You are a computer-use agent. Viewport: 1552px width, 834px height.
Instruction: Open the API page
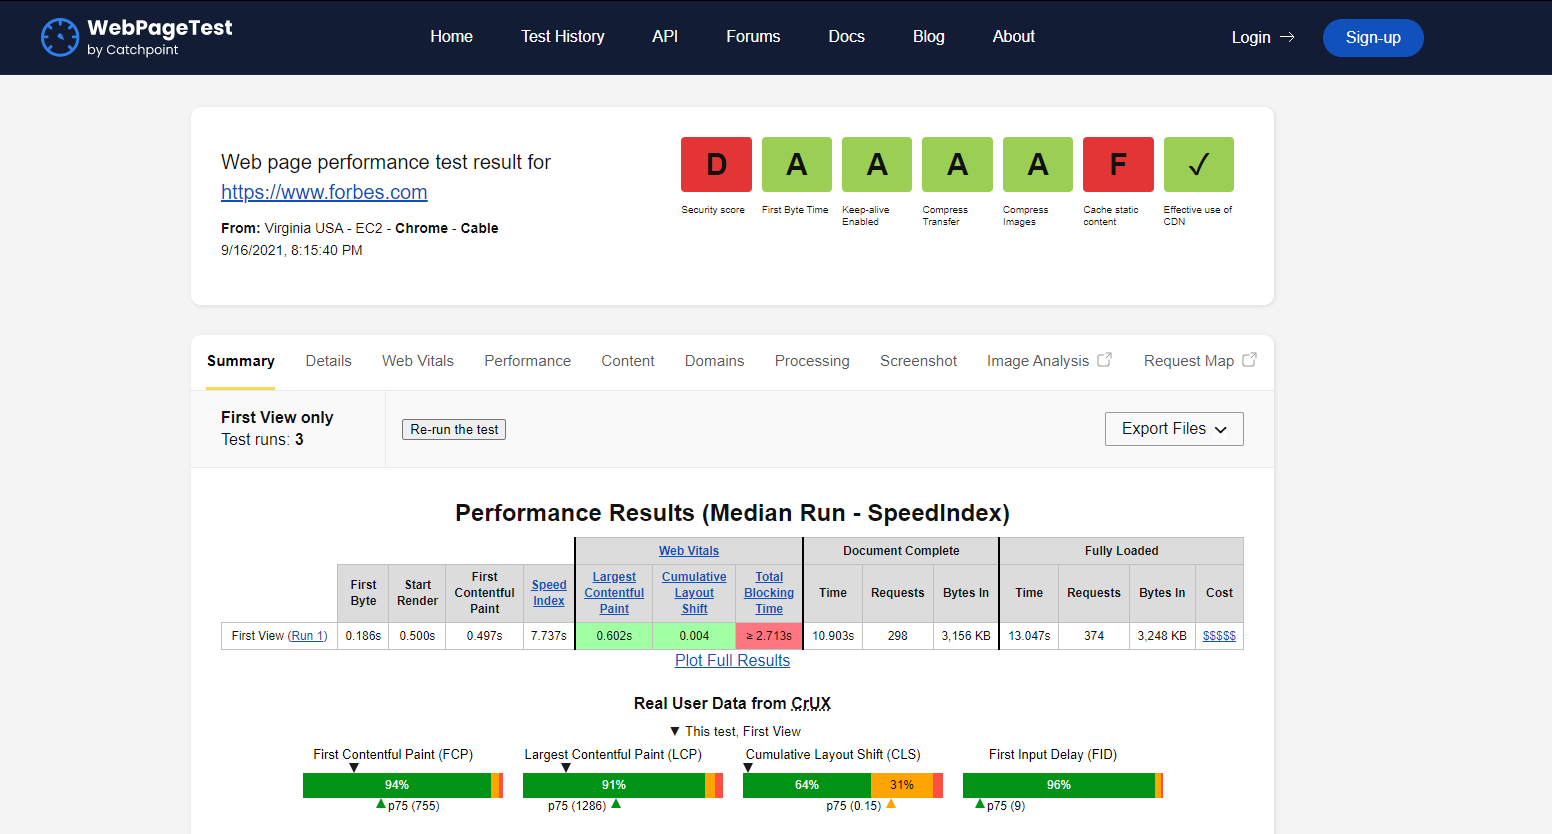[665, 36]
